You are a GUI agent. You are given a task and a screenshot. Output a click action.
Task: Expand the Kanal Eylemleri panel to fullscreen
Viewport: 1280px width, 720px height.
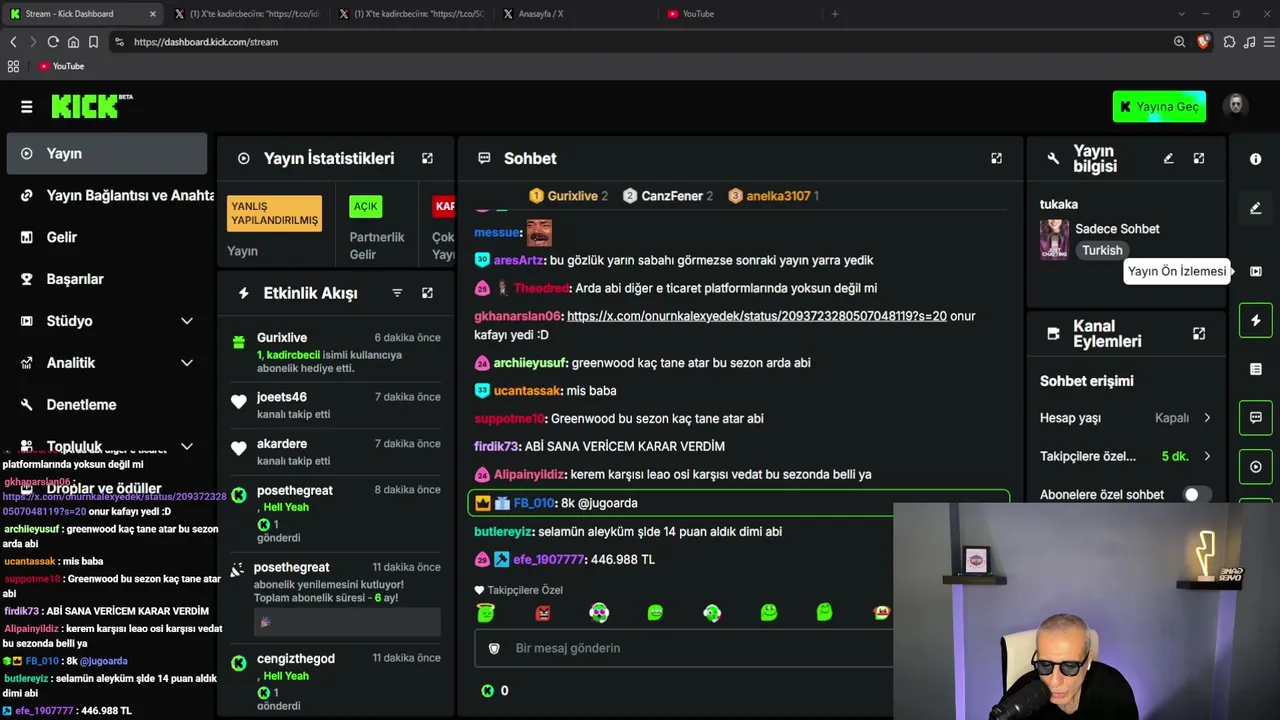pyautogui.click(x=1199, y=333)
